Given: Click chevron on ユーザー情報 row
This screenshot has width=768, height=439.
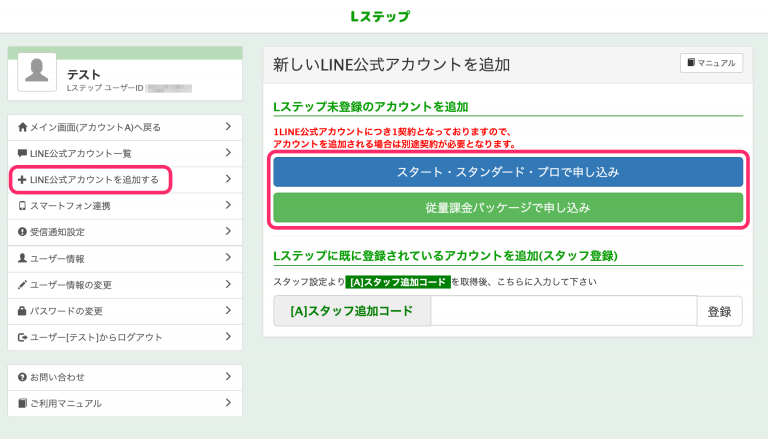Looking at the screenshot, I should 228,257.
